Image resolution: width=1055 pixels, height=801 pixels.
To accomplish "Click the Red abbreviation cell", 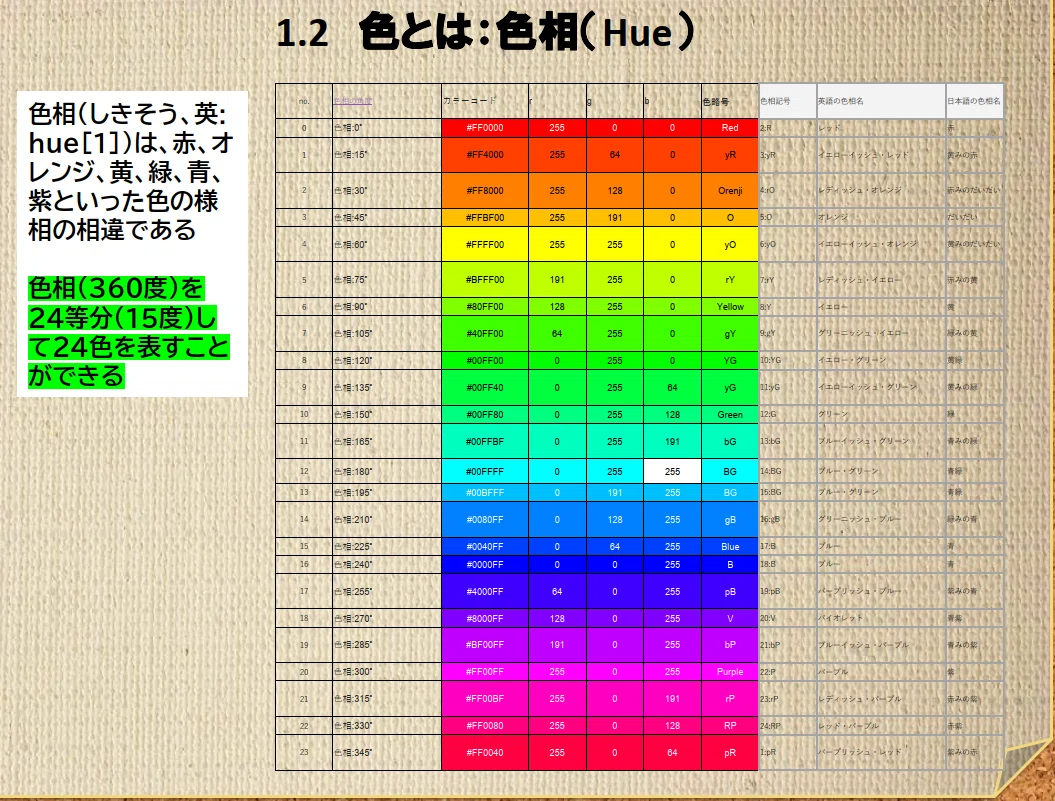I will point(730,128).
